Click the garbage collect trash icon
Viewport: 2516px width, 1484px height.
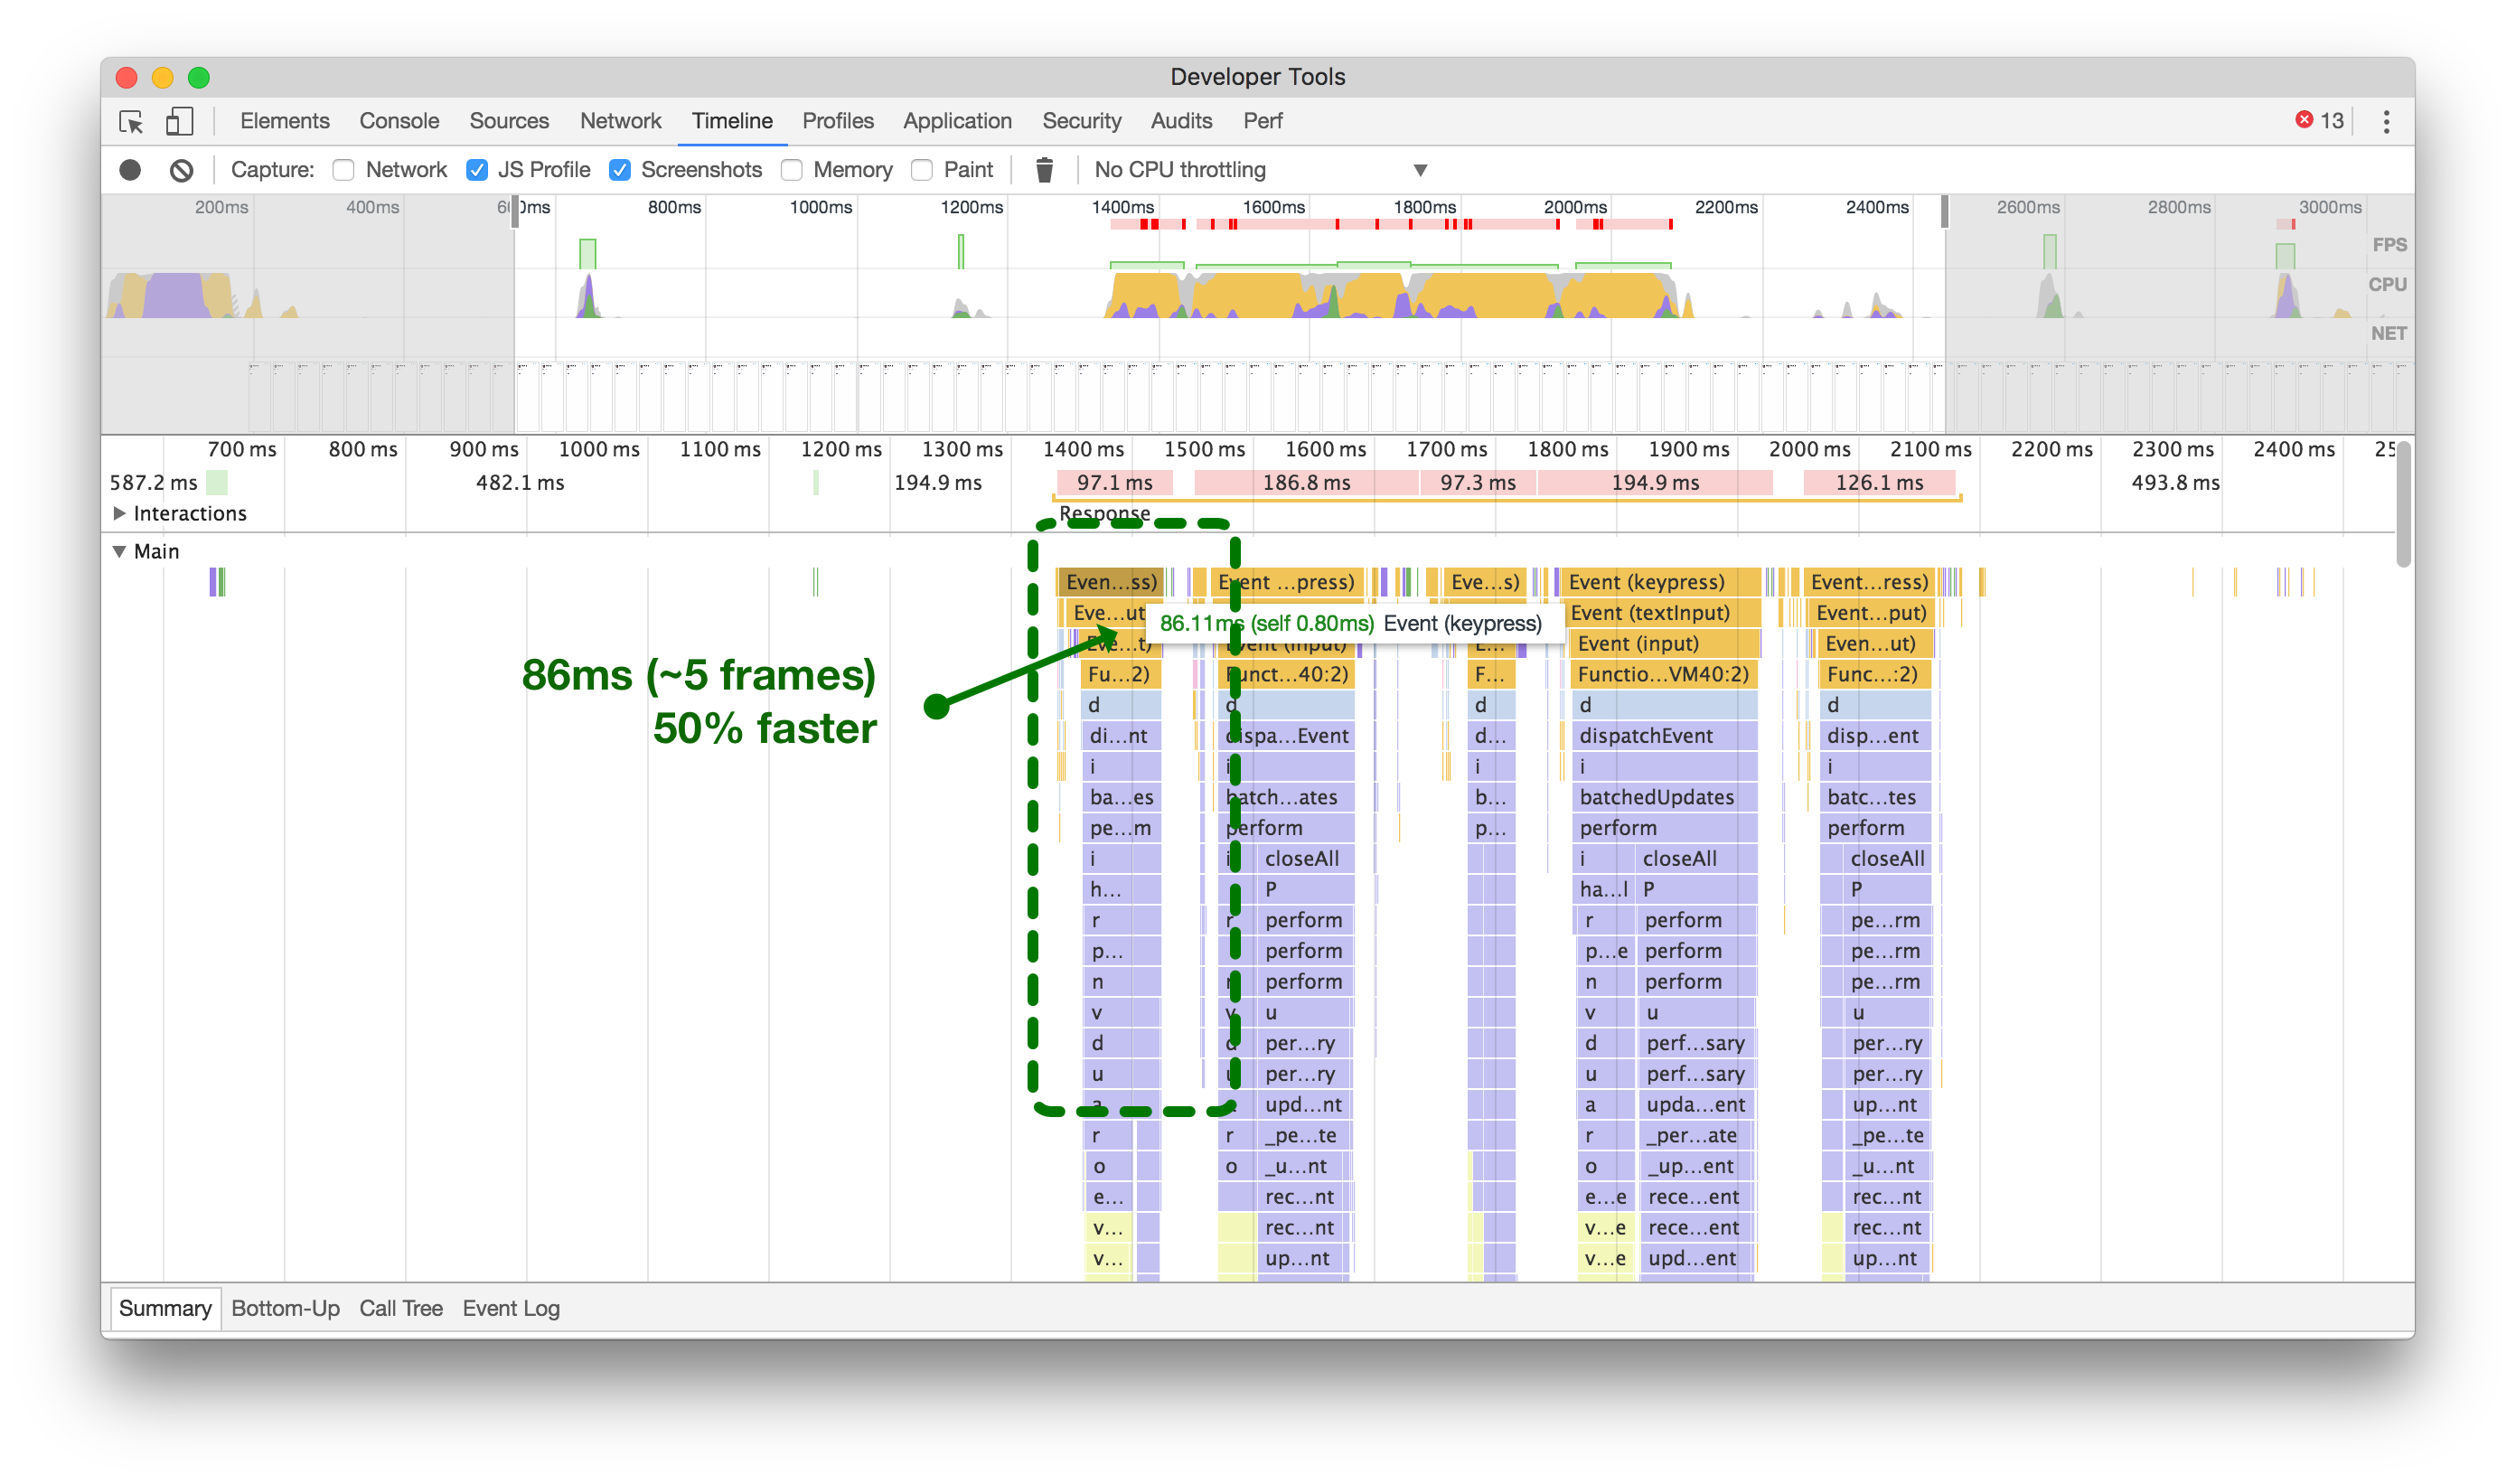coord(1044,170)
